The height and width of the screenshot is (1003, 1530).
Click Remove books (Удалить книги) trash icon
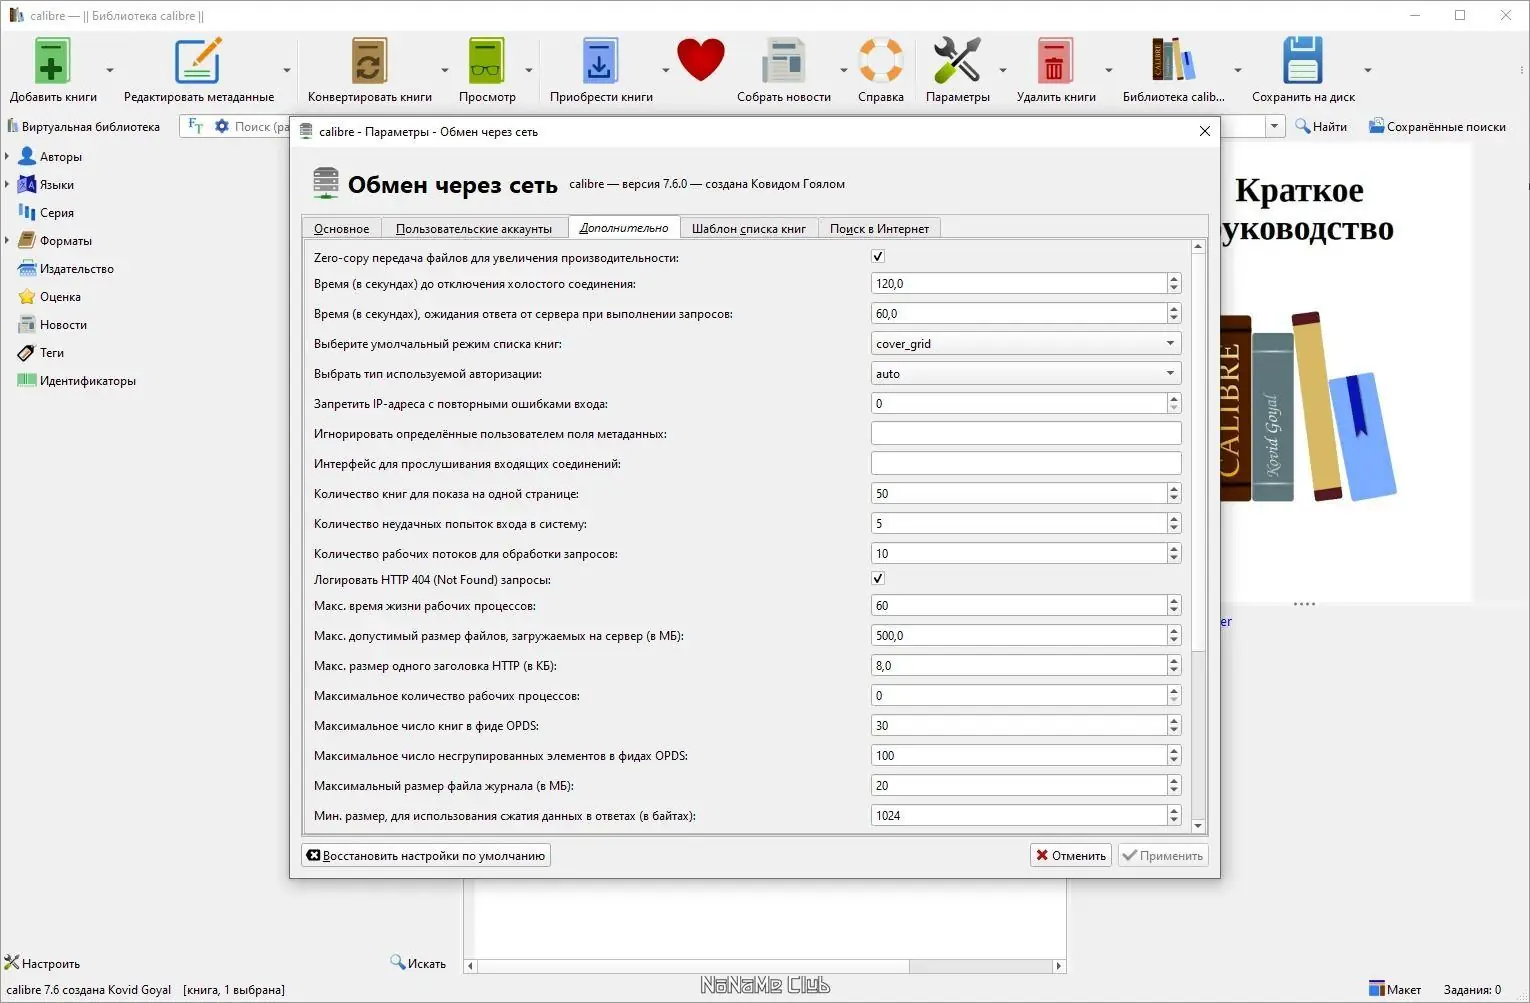tap(1055, 61)
